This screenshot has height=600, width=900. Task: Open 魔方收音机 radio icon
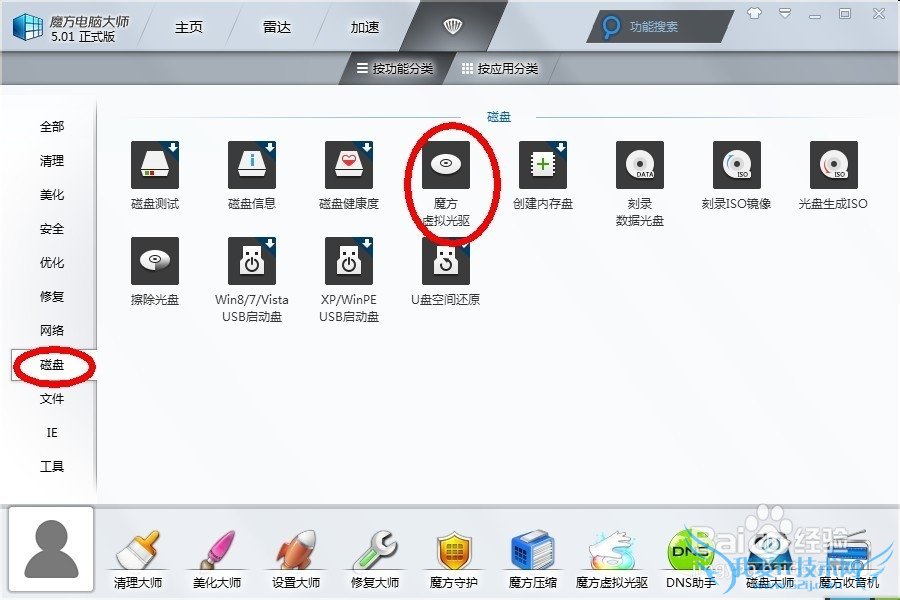pos(848,551)
